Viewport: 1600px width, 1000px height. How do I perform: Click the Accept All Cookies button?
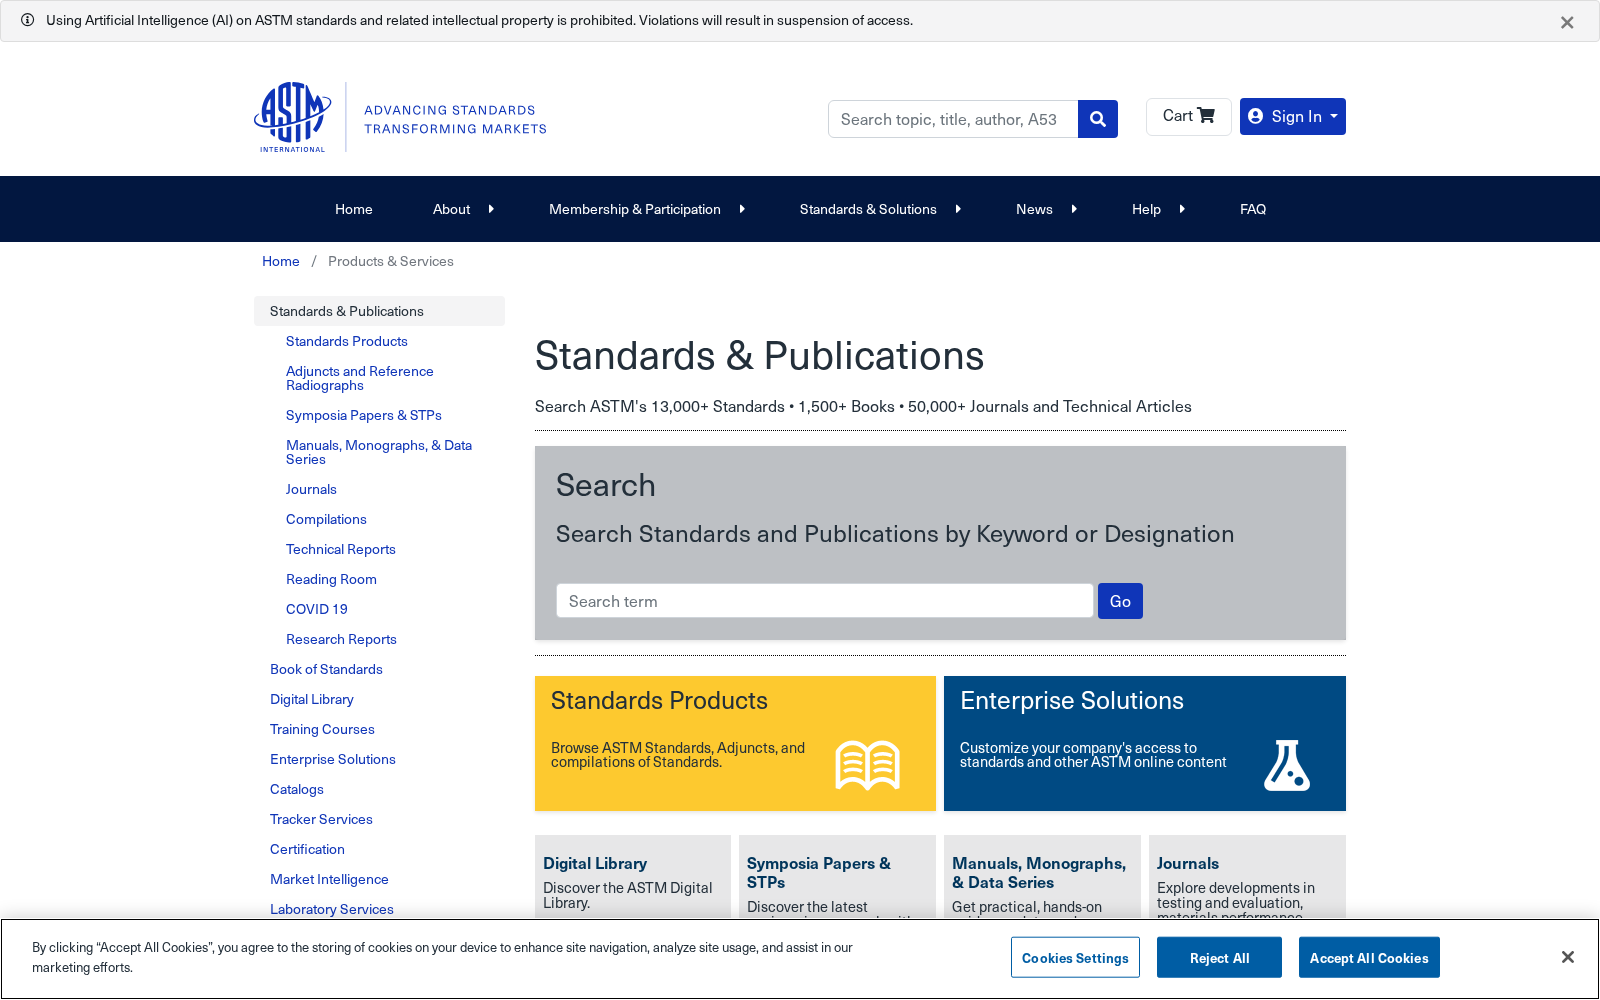coord(1369,957)
